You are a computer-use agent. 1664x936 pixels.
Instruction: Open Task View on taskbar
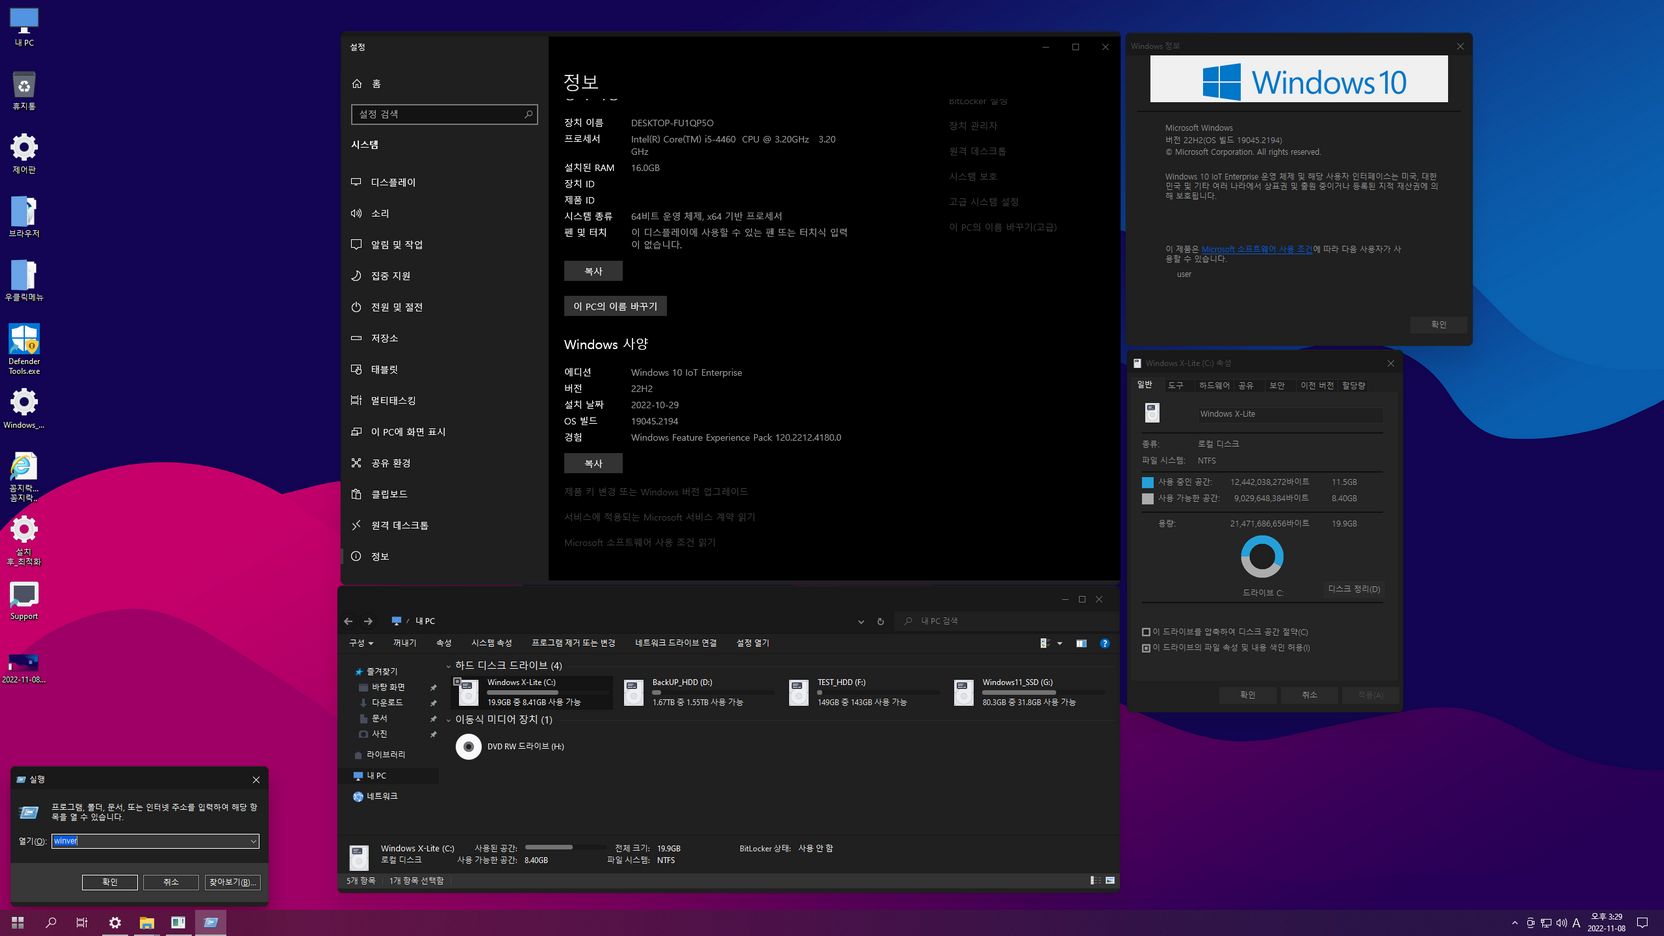(x=82, y=922)
